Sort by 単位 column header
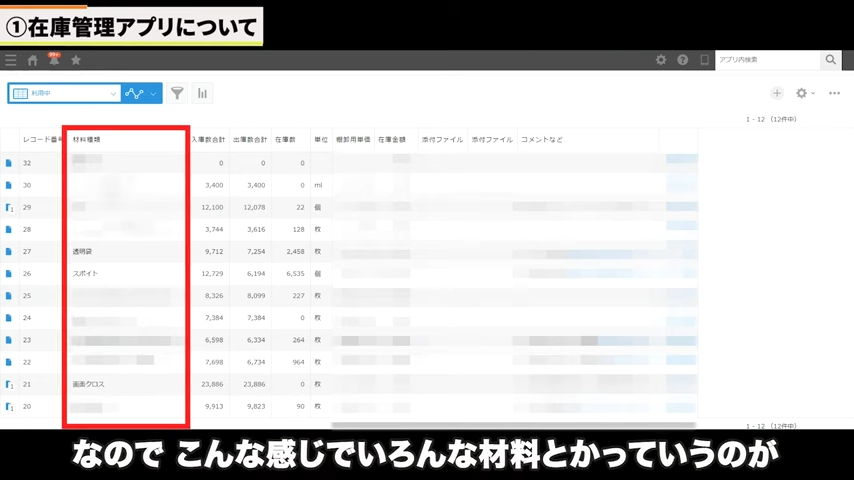Screen dimensions: 854x480 (x=321, y=139)
